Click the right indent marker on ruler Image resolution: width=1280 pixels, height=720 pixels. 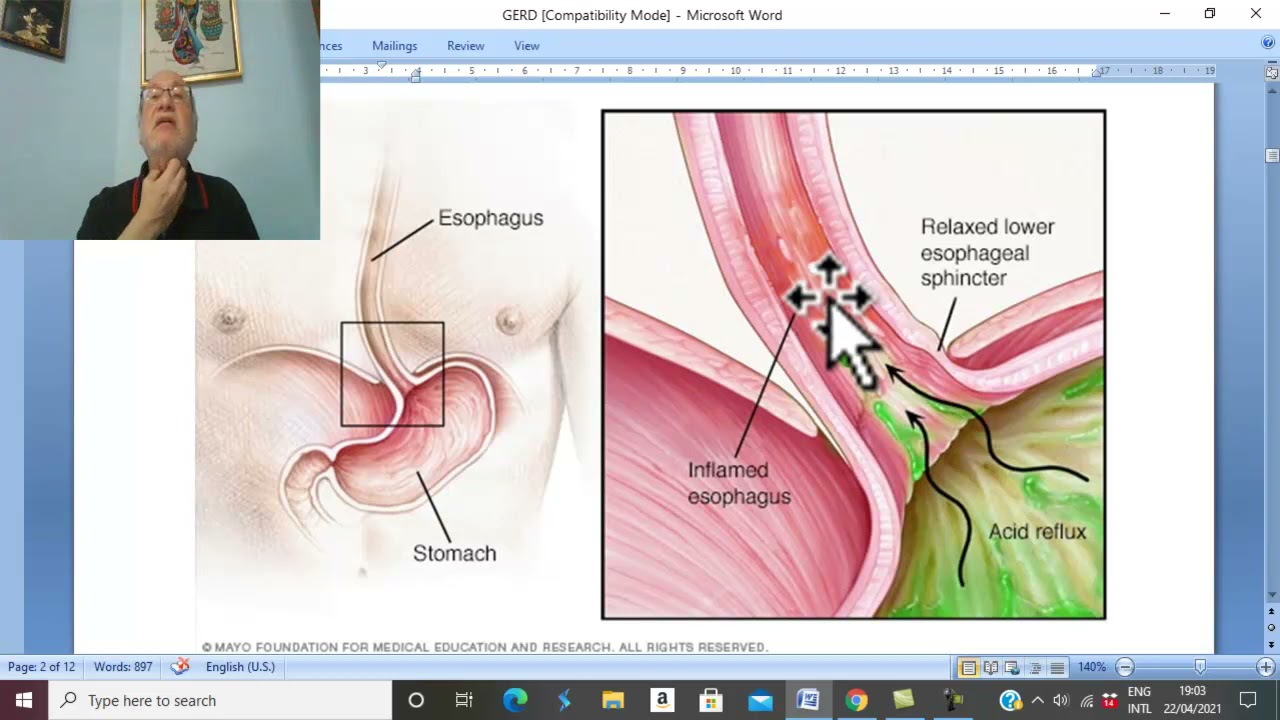point(1096,73)
